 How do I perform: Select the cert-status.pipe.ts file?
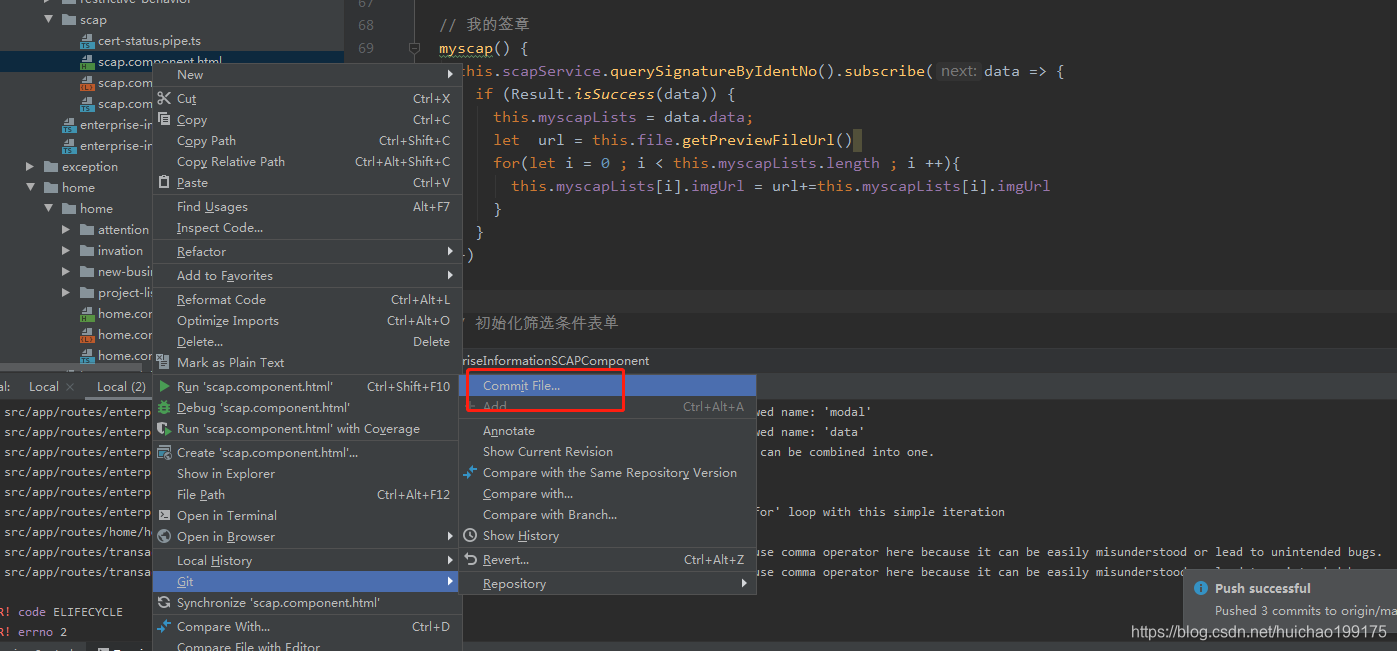pos(138,40)
